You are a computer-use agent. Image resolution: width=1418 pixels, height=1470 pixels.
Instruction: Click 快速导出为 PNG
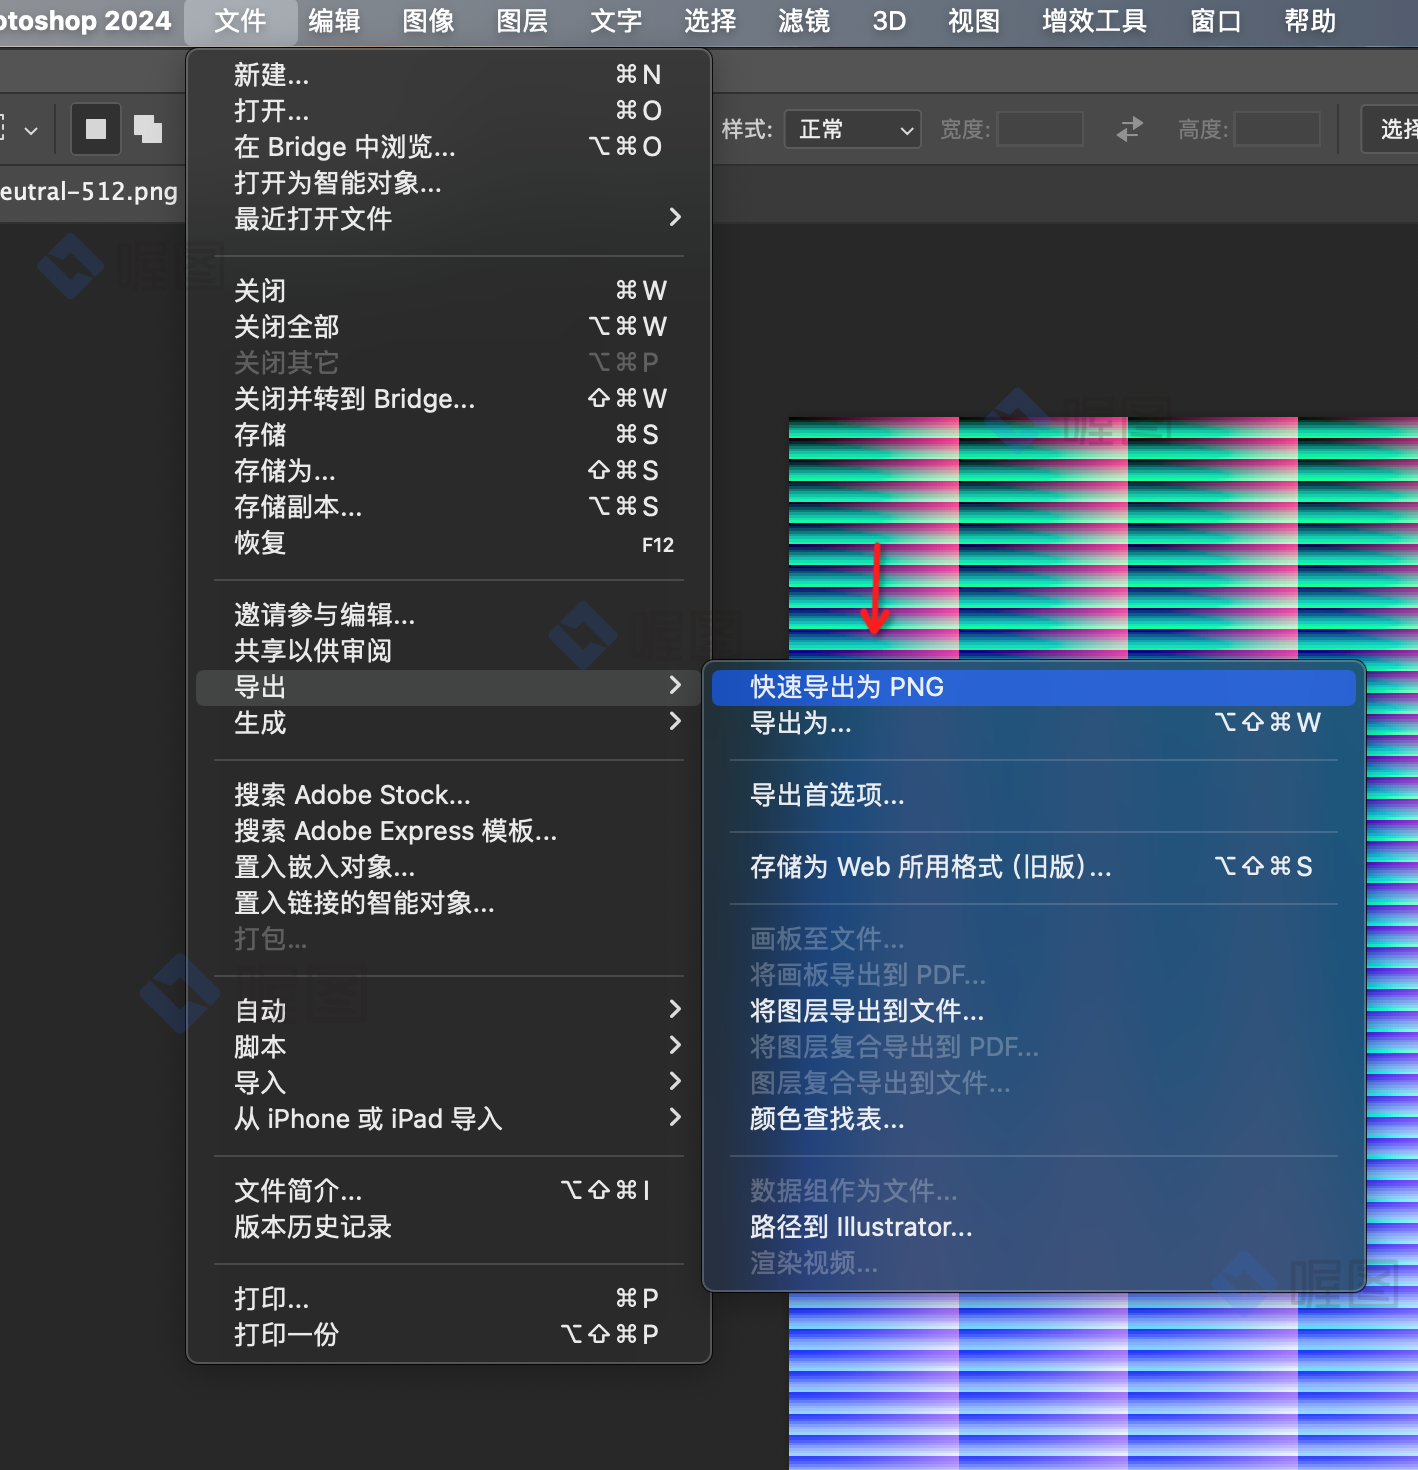click(x=1034, y=687)
